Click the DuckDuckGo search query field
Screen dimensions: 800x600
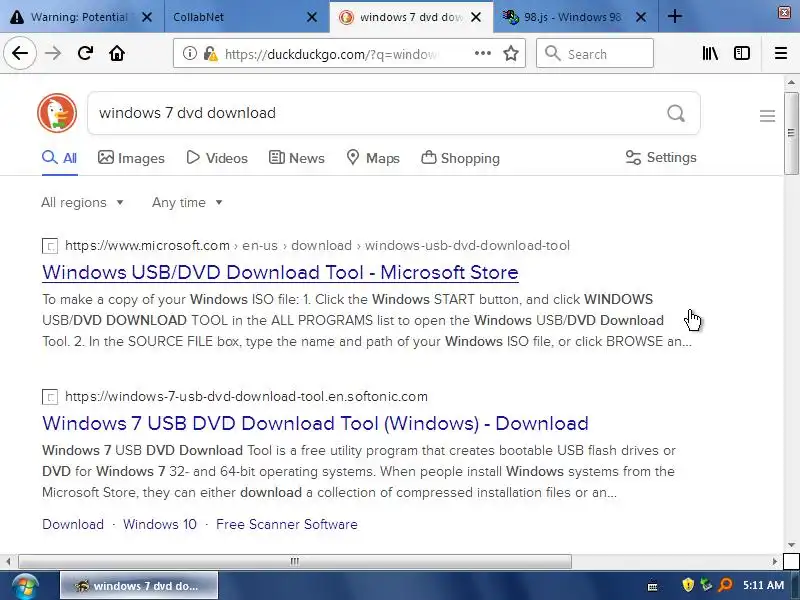click(x=378, y=113)
